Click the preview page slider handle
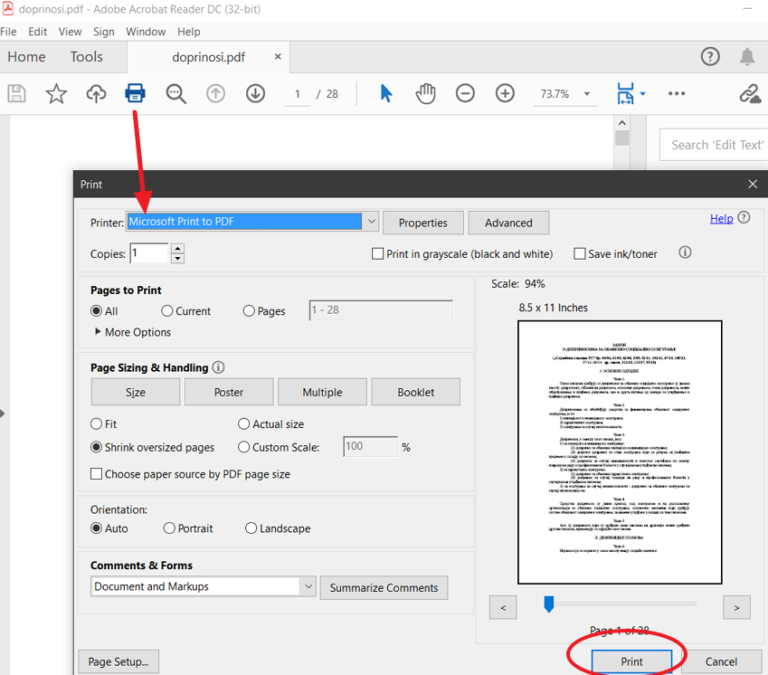The width and height of the screenshot is (768, 675). pyautogui.click(x=549, y=603)
